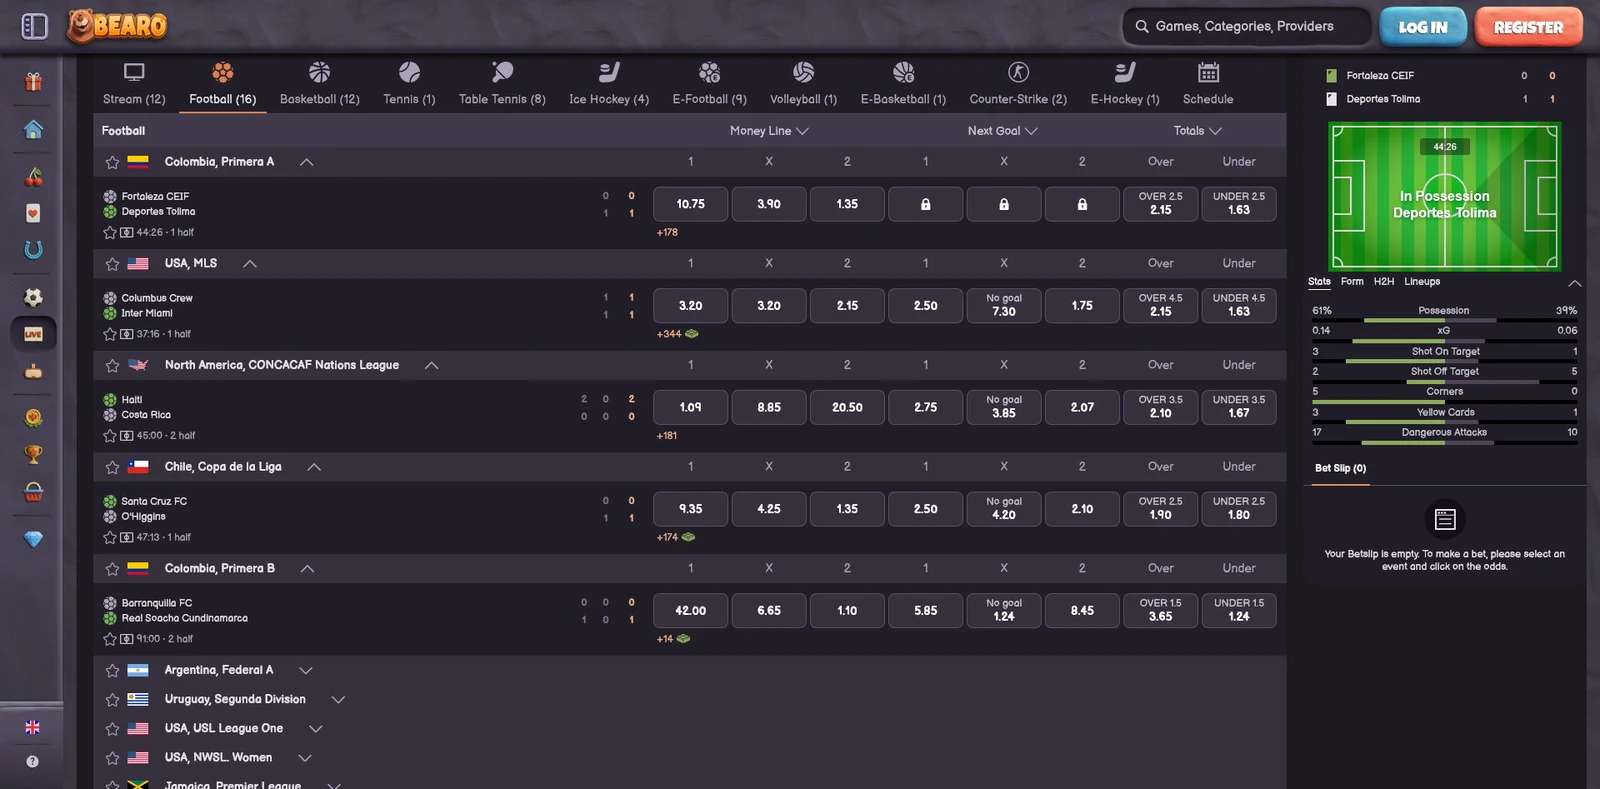Collapse the USA, MLS section
1600x789 pixels.
(x=250, y=264)
